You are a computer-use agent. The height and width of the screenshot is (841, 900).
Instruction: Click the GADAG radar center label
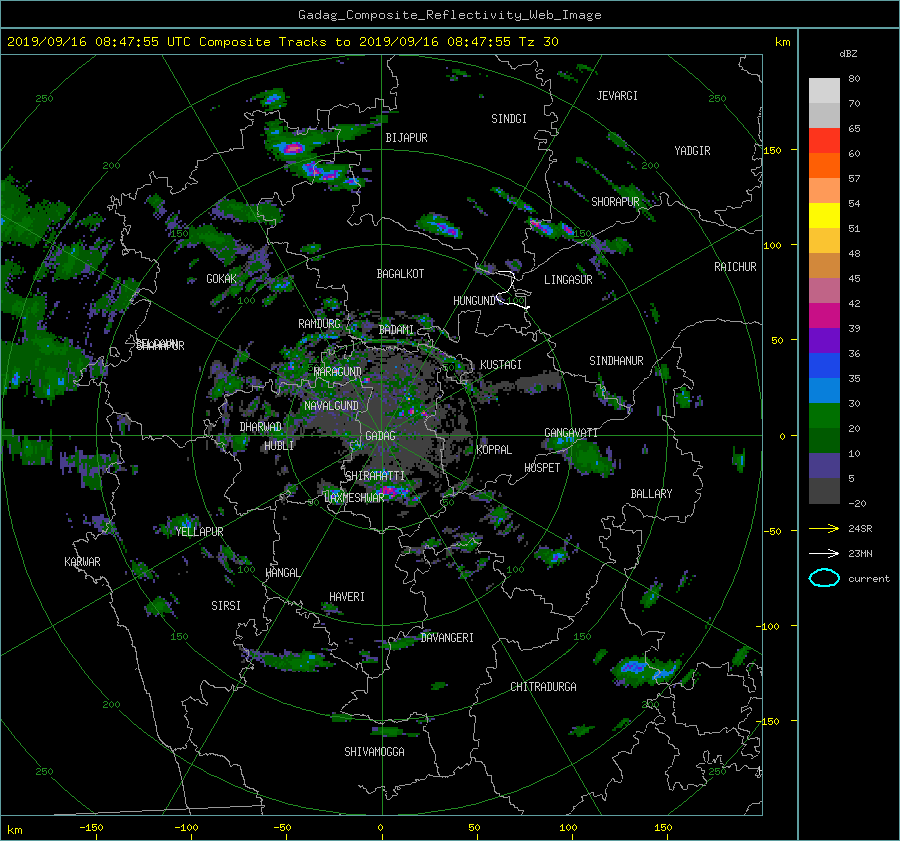coord(381,436)
